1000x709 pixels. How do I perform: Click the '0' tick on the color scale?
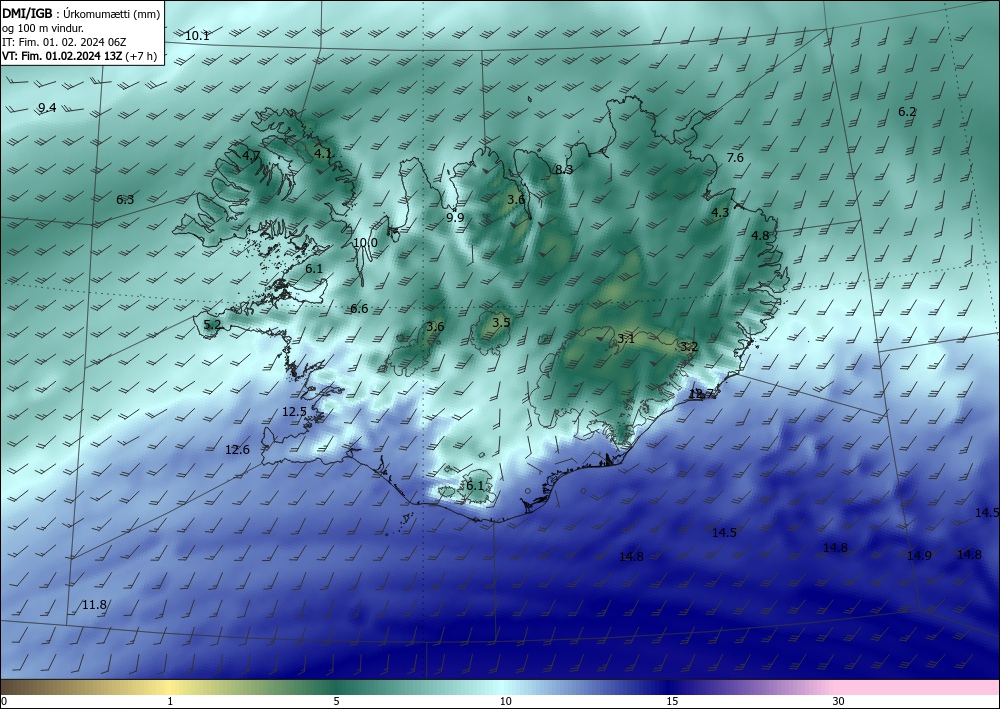[4, 701]
